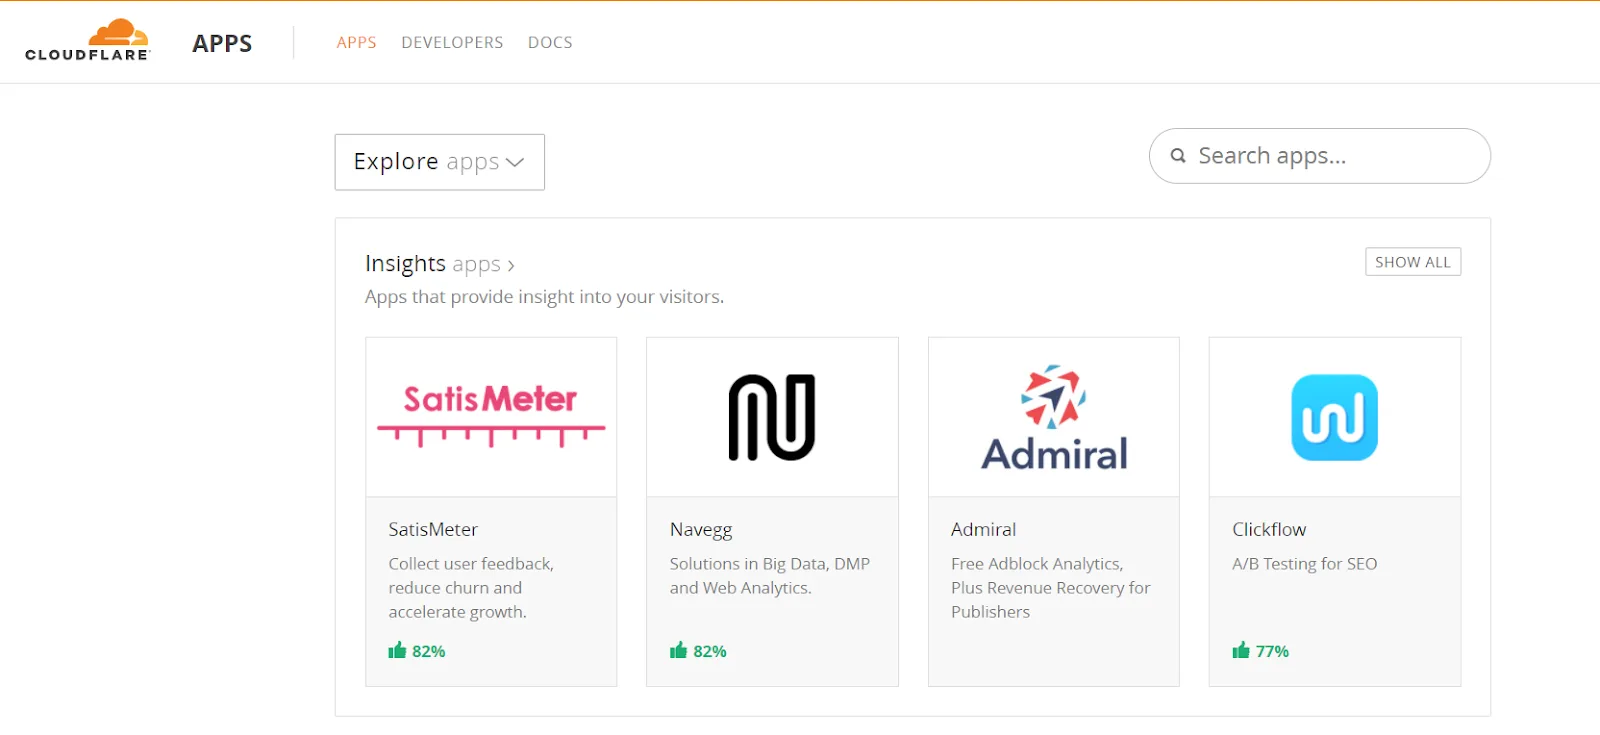Click Clickflow's 77% rating
The width and height of the screenshot is (1600, 735).
pyautogui.click(x=1272, y=651)
